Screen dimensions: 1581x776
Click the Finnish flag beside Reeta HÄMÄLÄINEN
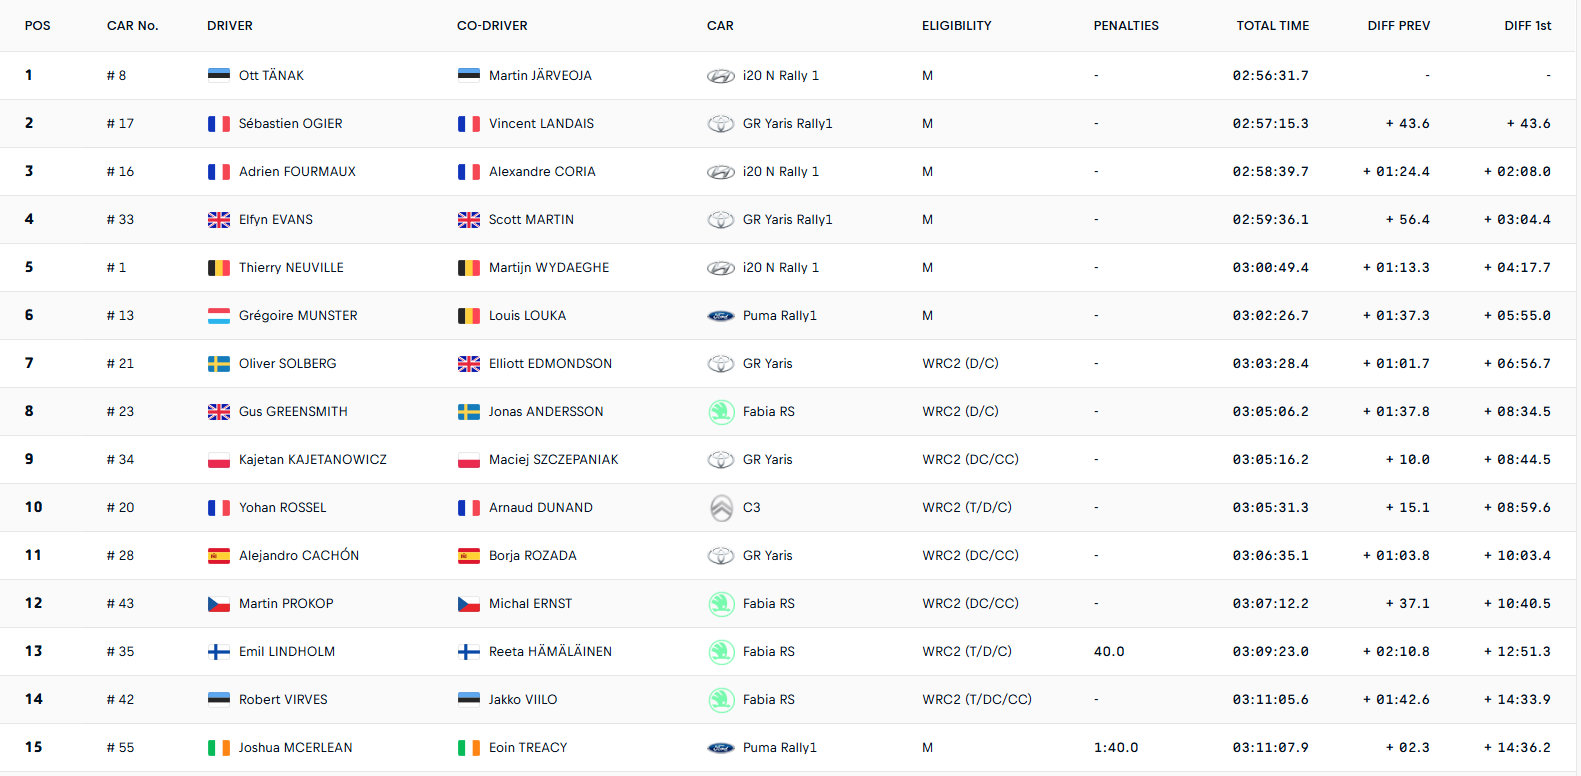pyautogui.click(x=469, y=652)
